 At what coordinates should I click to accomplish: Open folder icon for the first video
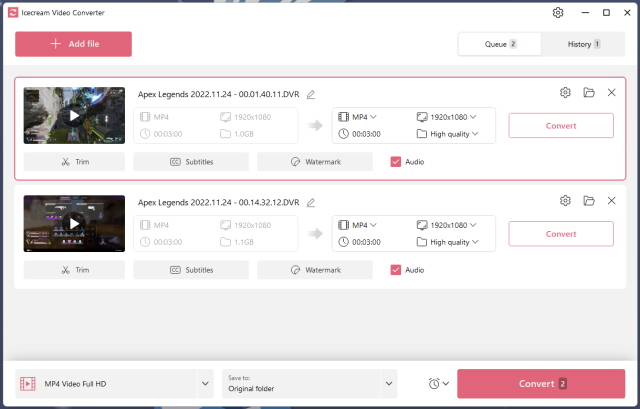[589, 92]
